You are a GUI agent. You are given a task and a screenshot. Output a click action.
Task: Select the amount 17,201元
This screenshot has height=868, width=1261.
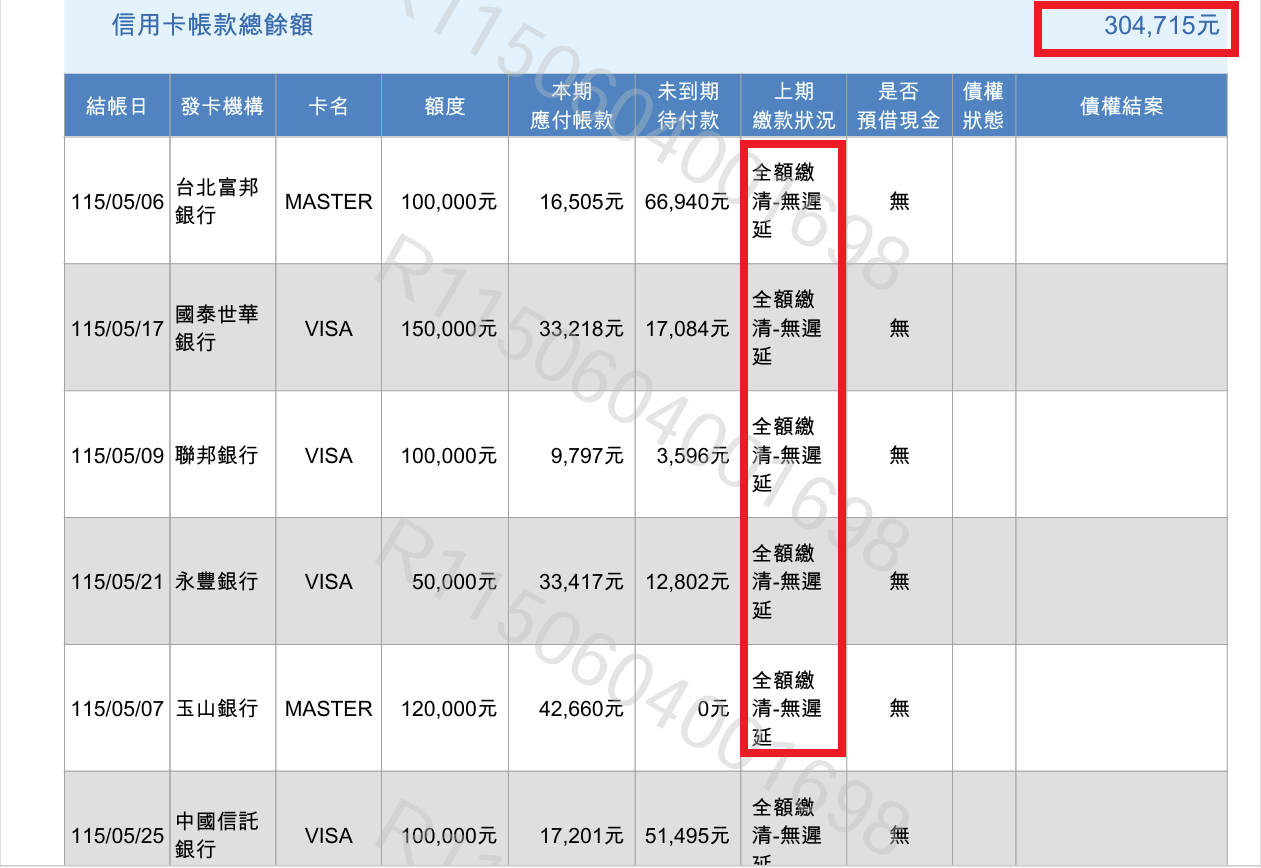(581, 835)
